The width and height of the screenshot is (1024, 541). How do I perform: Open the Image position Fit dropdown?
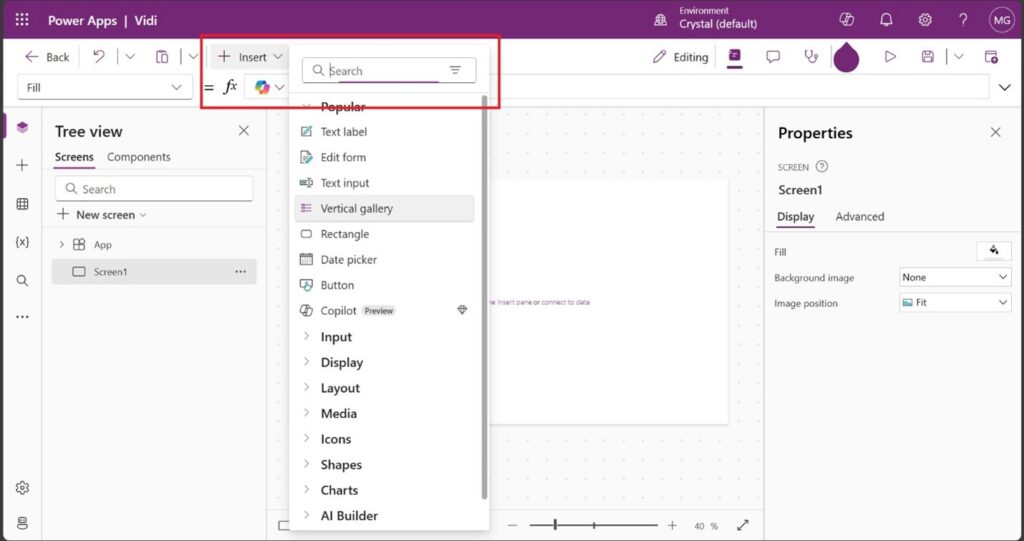[955, 302]
